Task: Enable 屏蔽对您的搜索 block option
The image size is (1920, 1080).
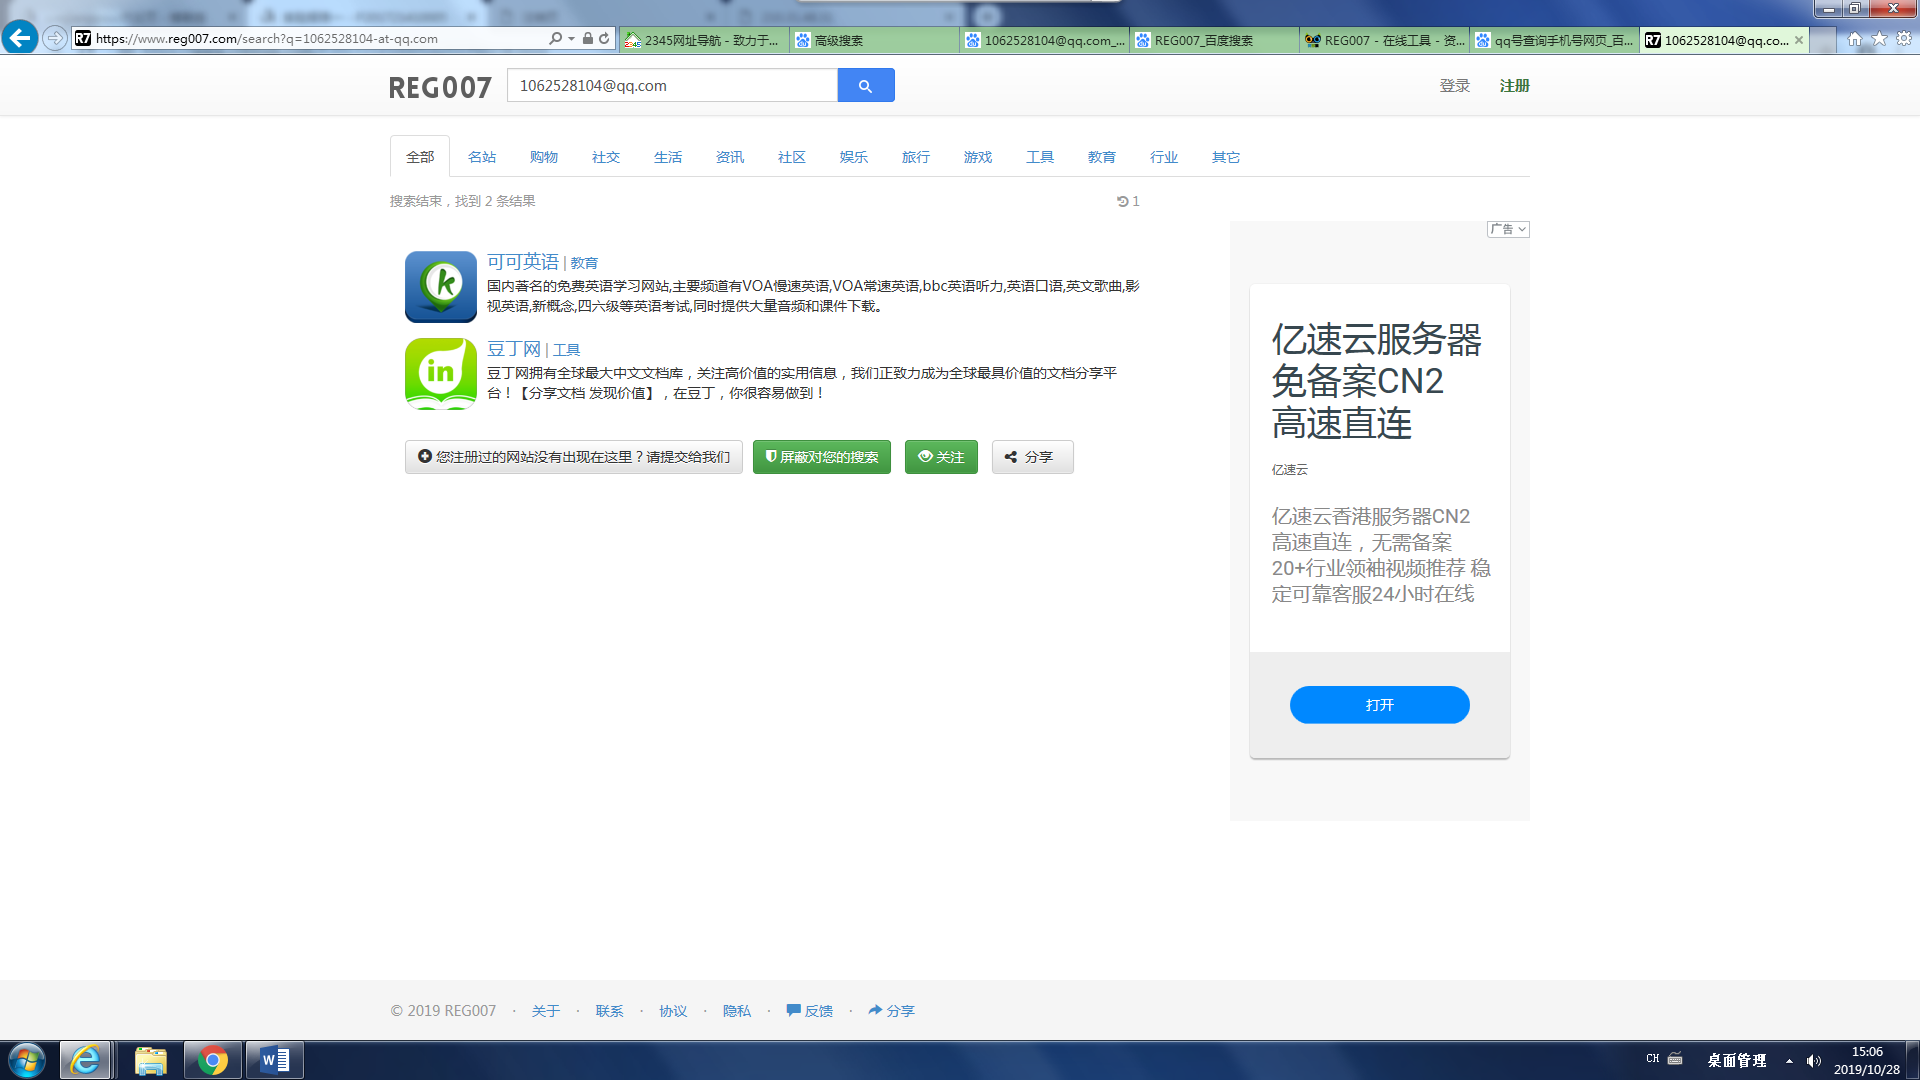Action: (x=821, y=457)
